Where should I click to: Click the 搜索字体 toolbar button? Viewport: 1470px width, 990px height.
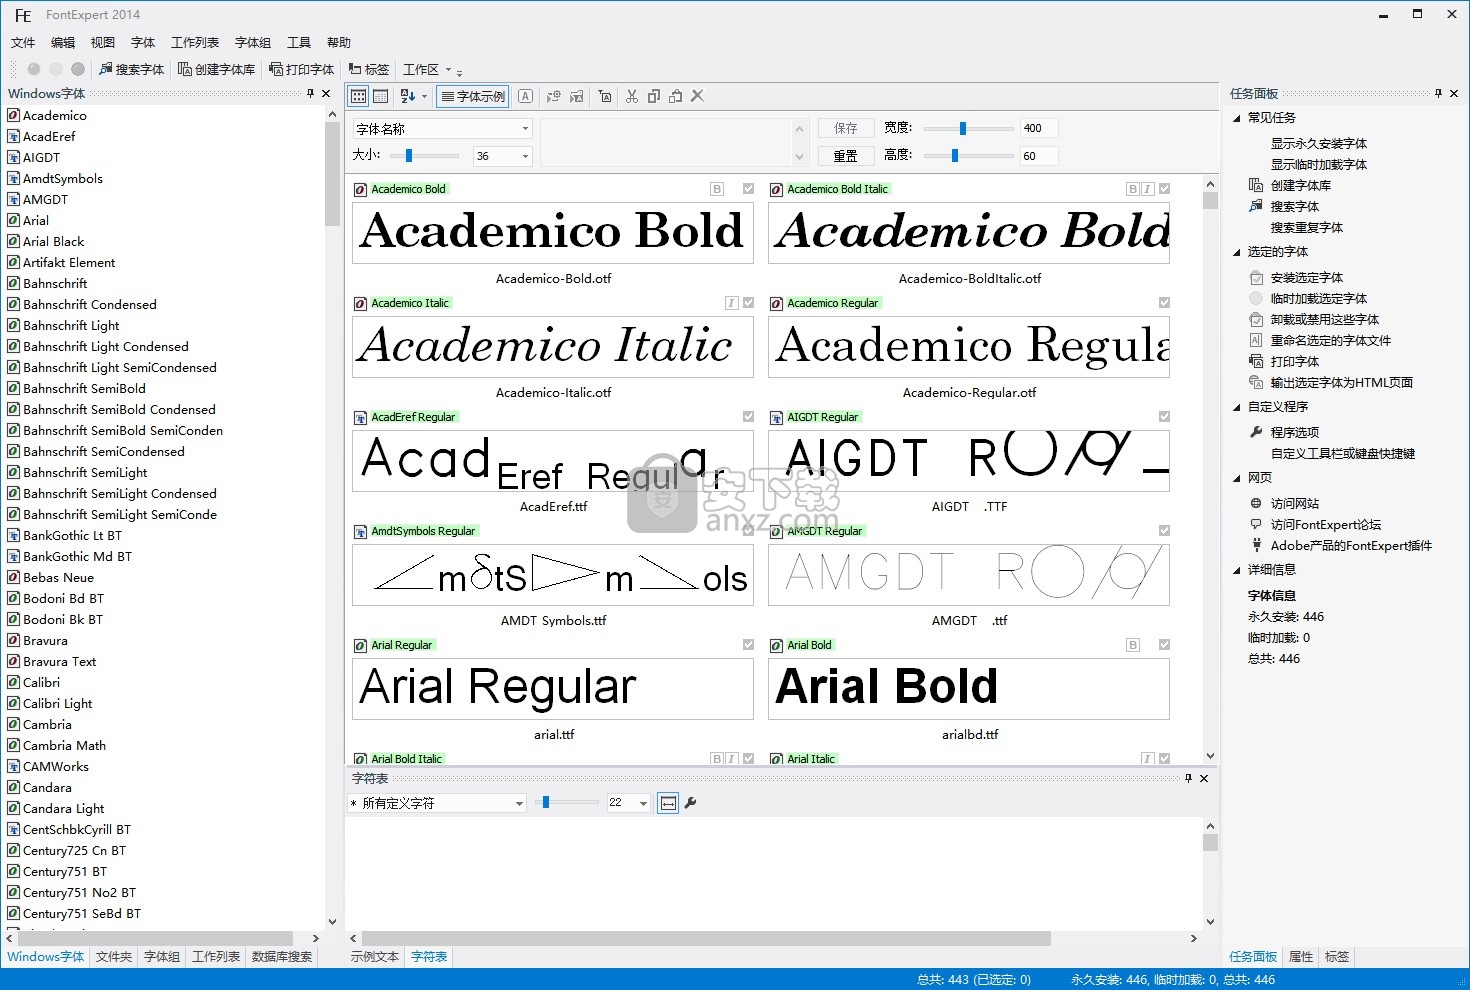131,69
